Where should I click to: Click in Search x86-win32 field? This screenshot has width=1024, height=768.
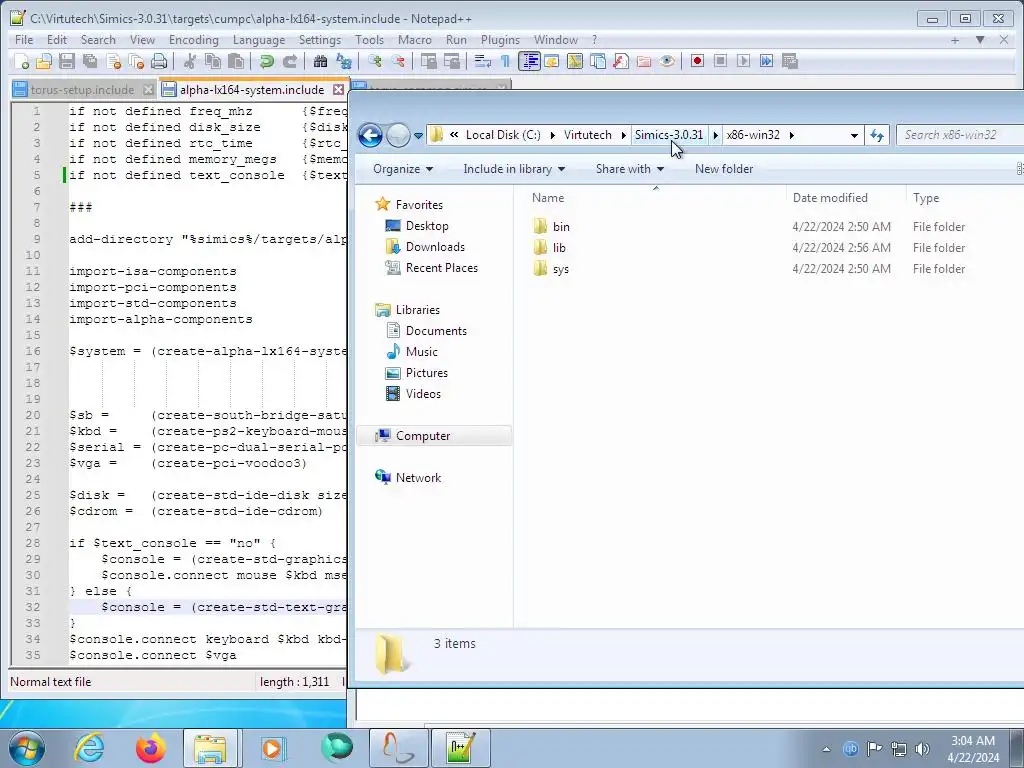(x=960, y=135)
